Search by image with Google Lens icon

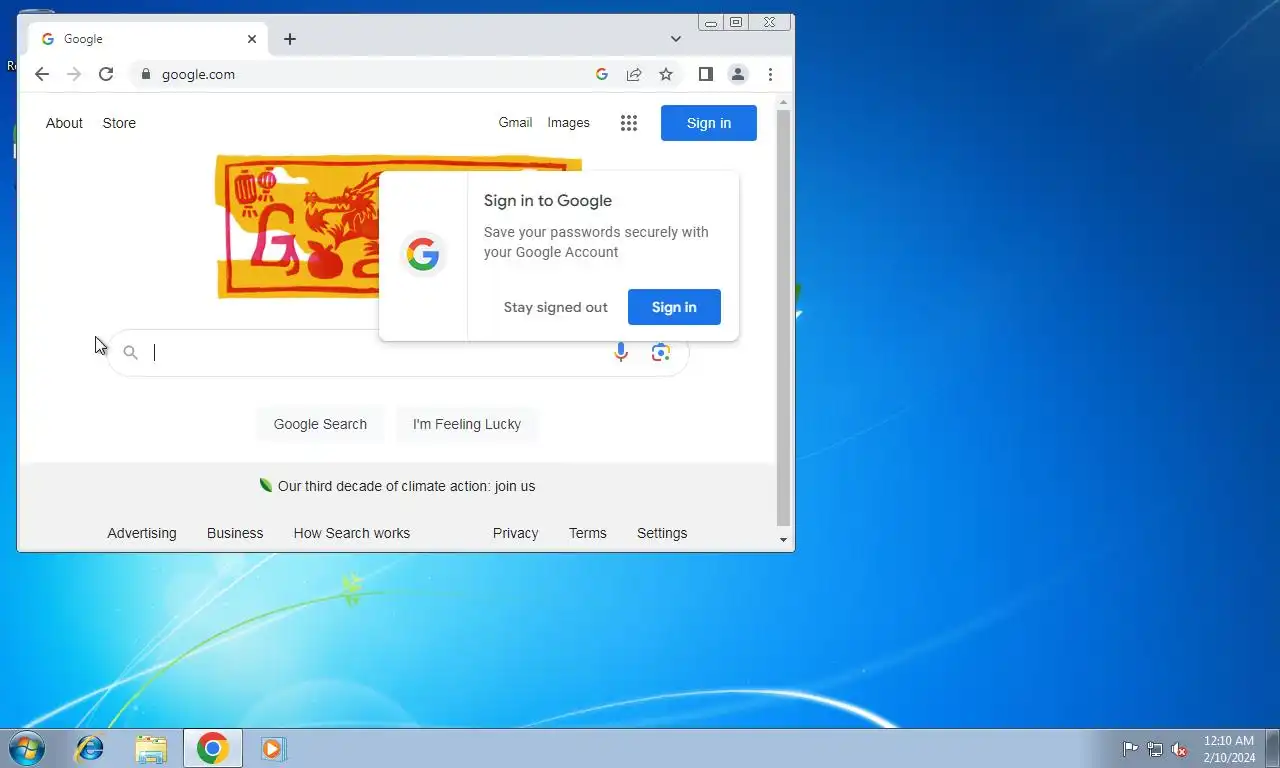tap(660, 352)
